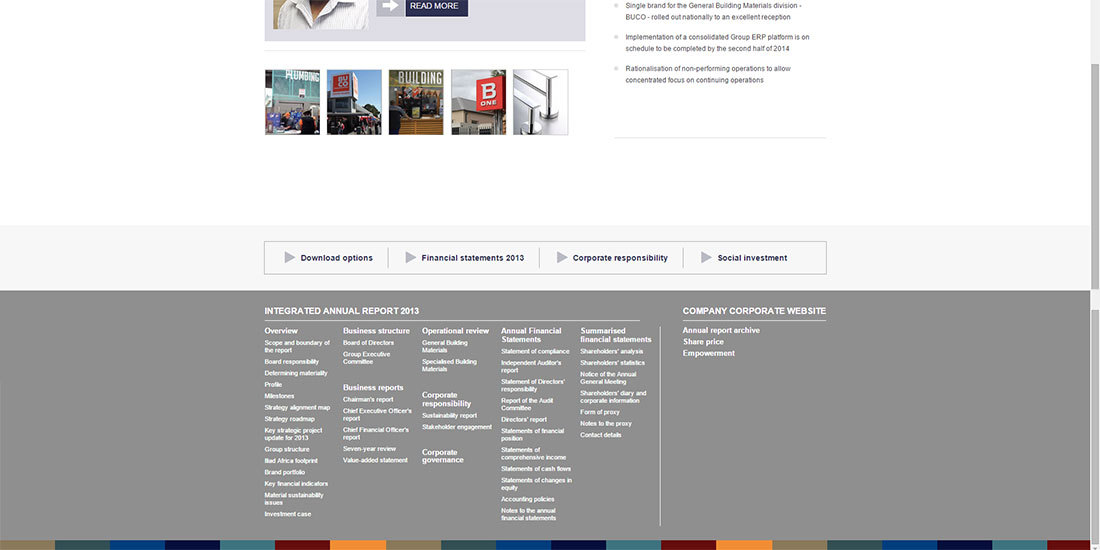Open Accounting policies link
This screenshot has height=550, width=1100.
coord(528,499)
